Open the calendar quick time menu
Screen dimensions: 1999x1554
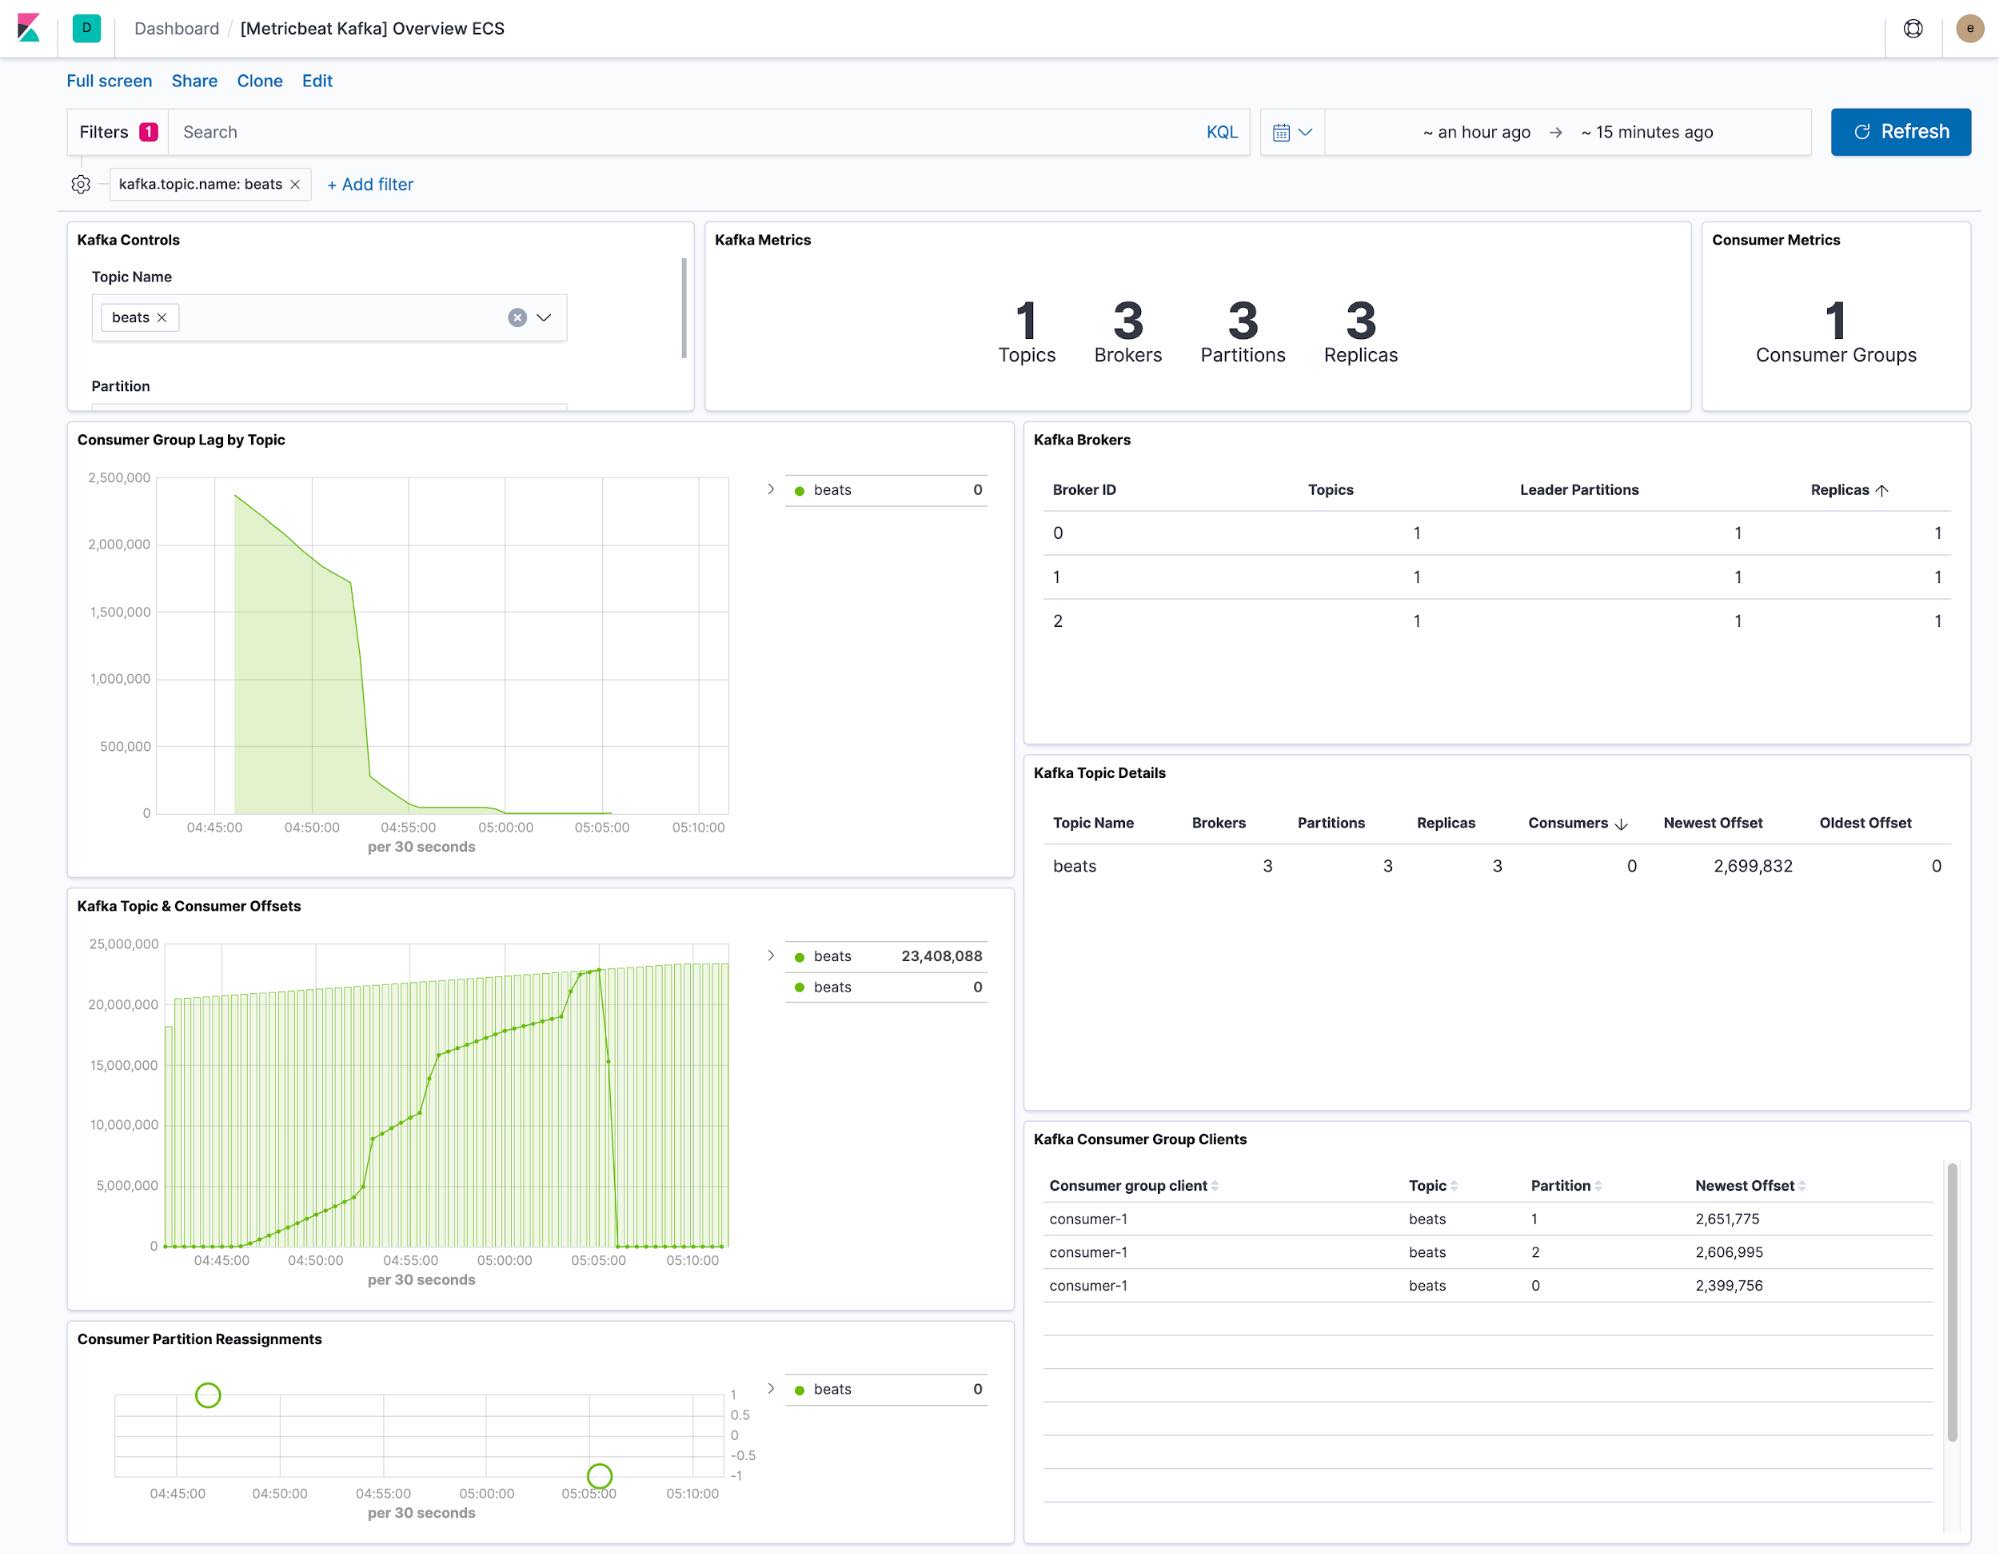click(1292, 132)
